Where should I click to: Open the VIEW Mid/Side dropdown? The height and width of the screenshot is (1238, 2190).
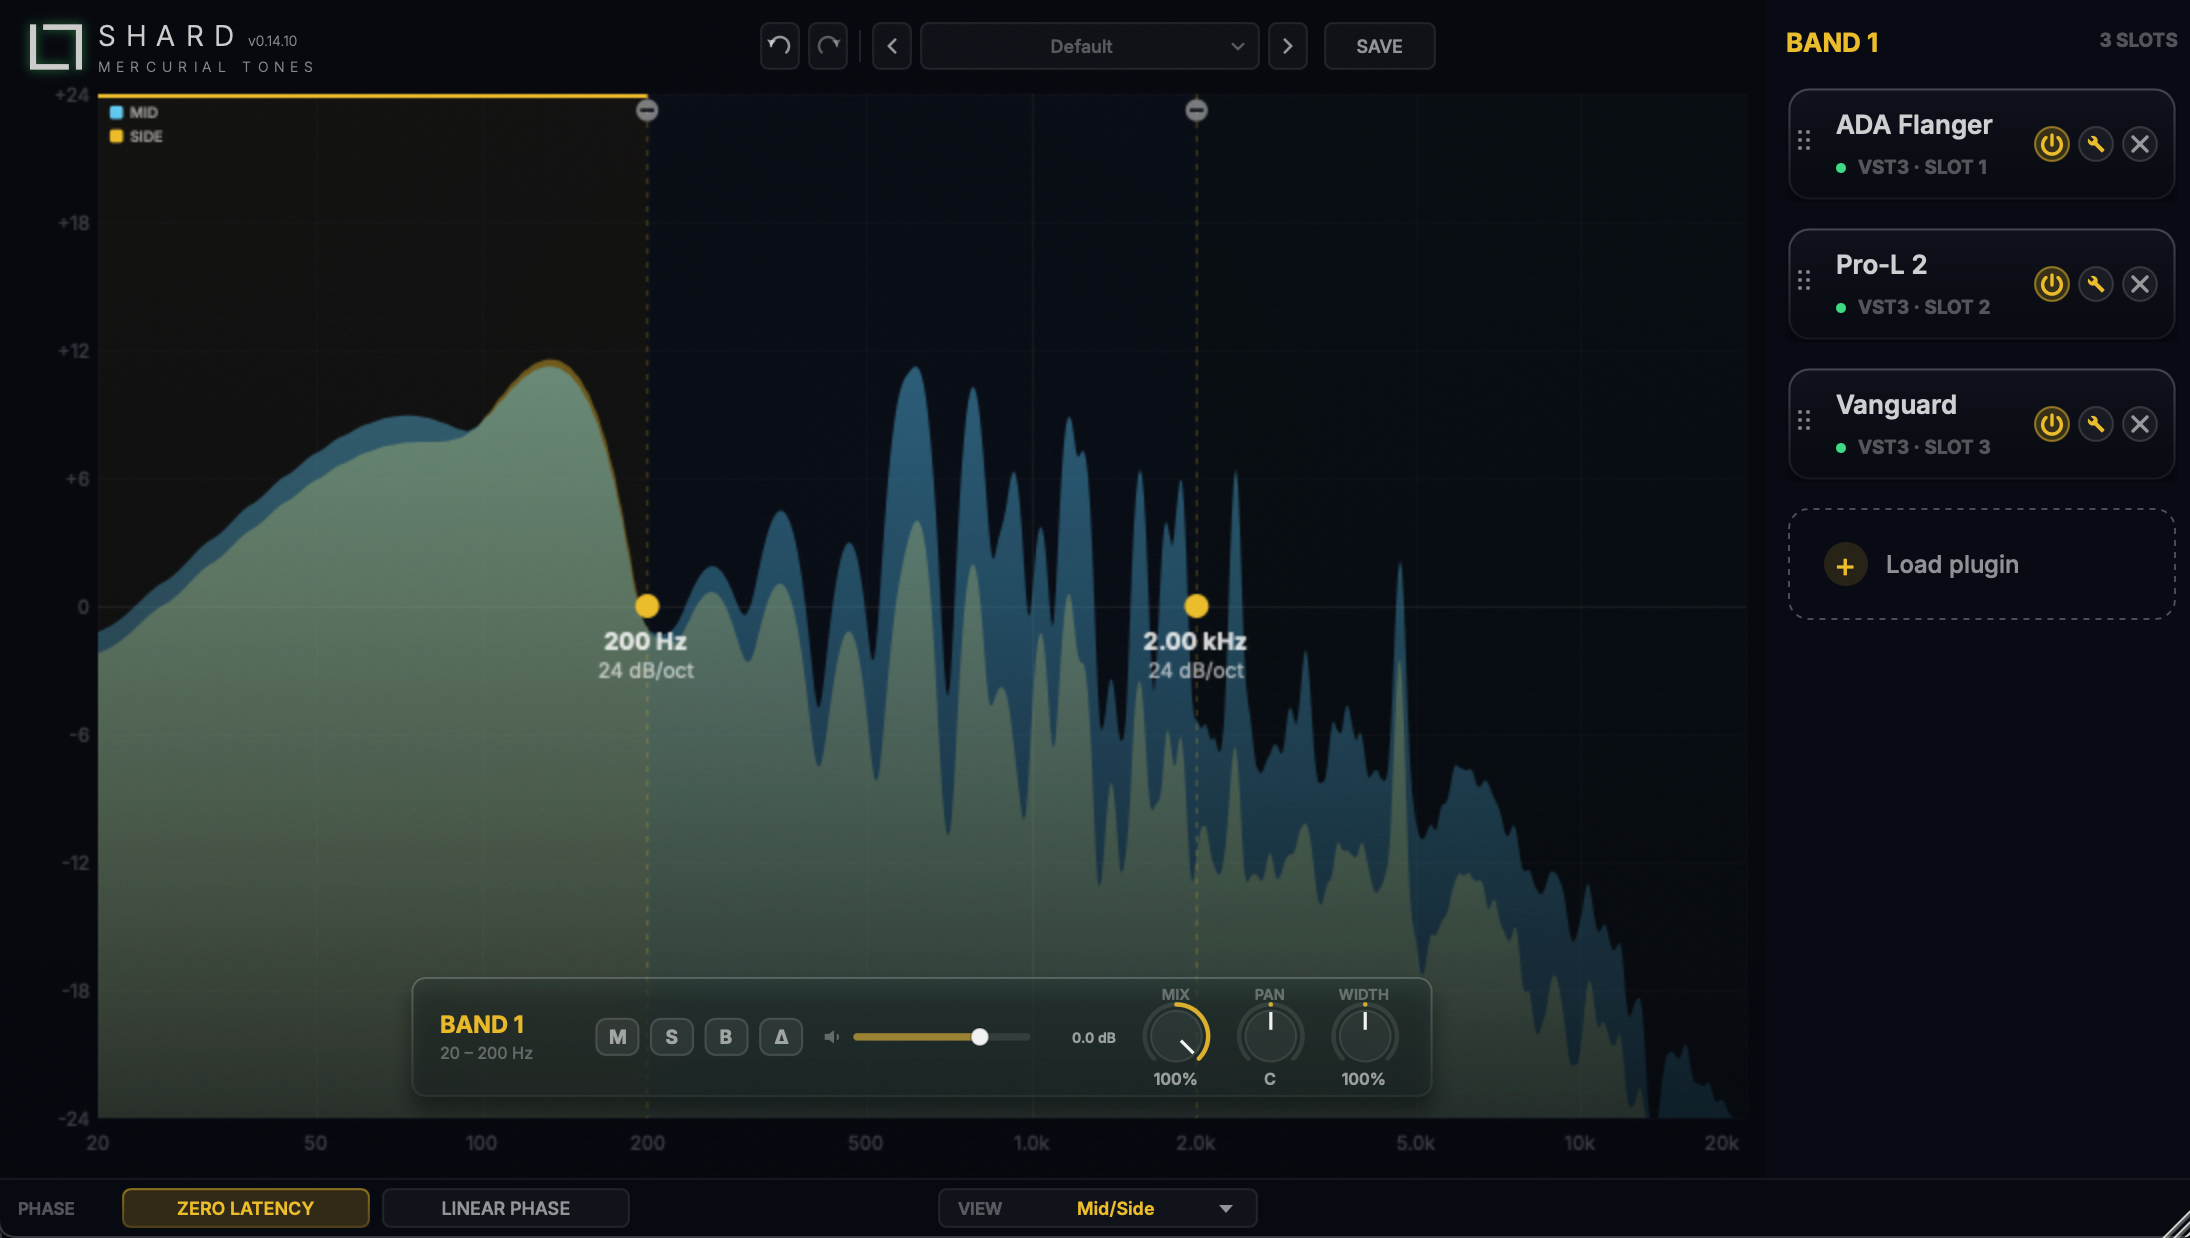tap(1097, 1208)
